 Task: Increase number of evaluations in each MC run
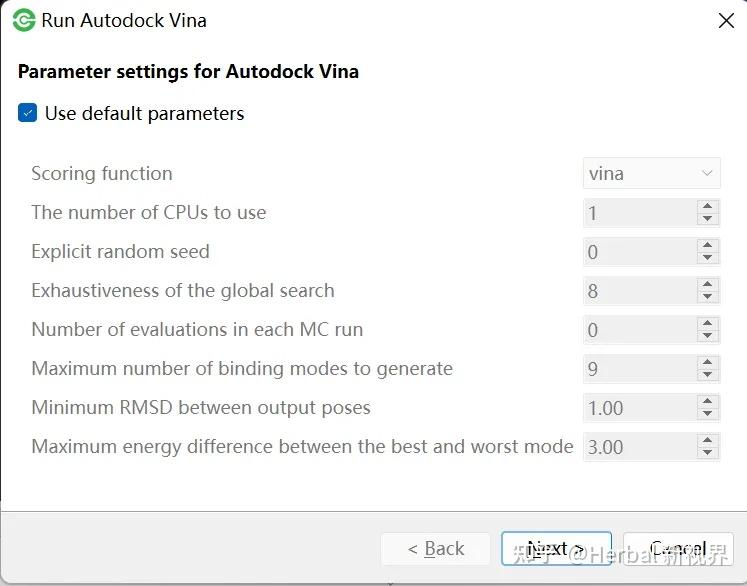(707, 323)
